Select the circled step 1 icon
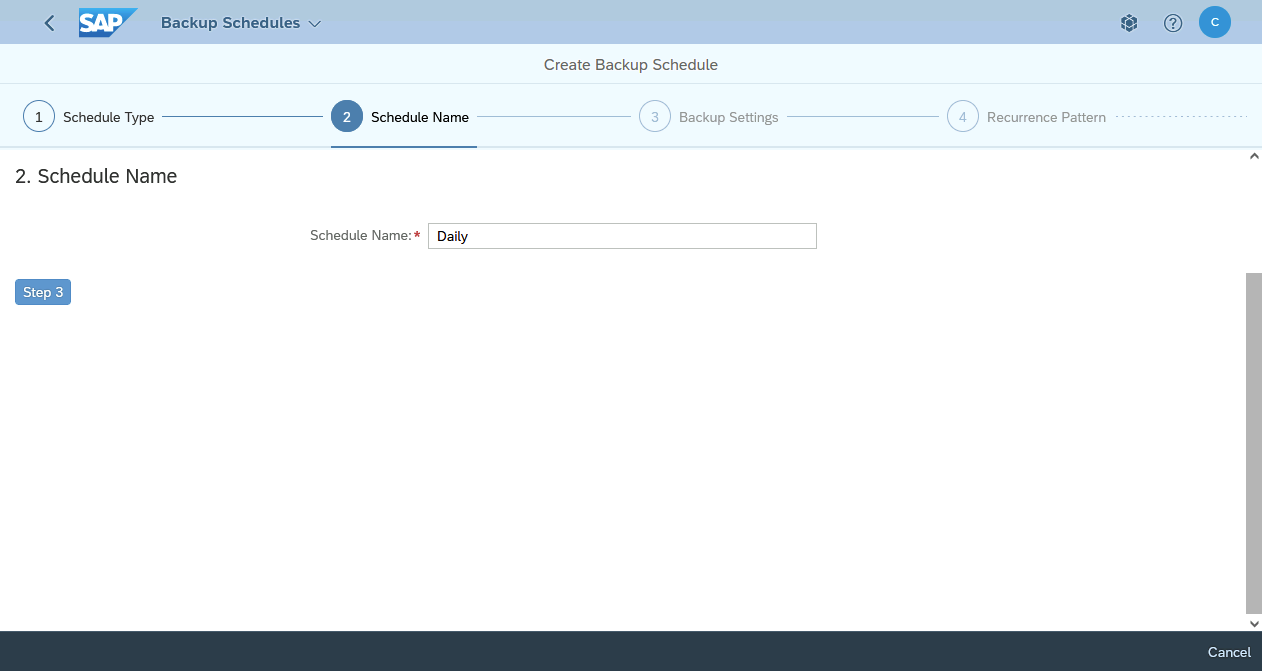Image resolution: width=1262 pixels, height=671 pixels. click(38, 116)
